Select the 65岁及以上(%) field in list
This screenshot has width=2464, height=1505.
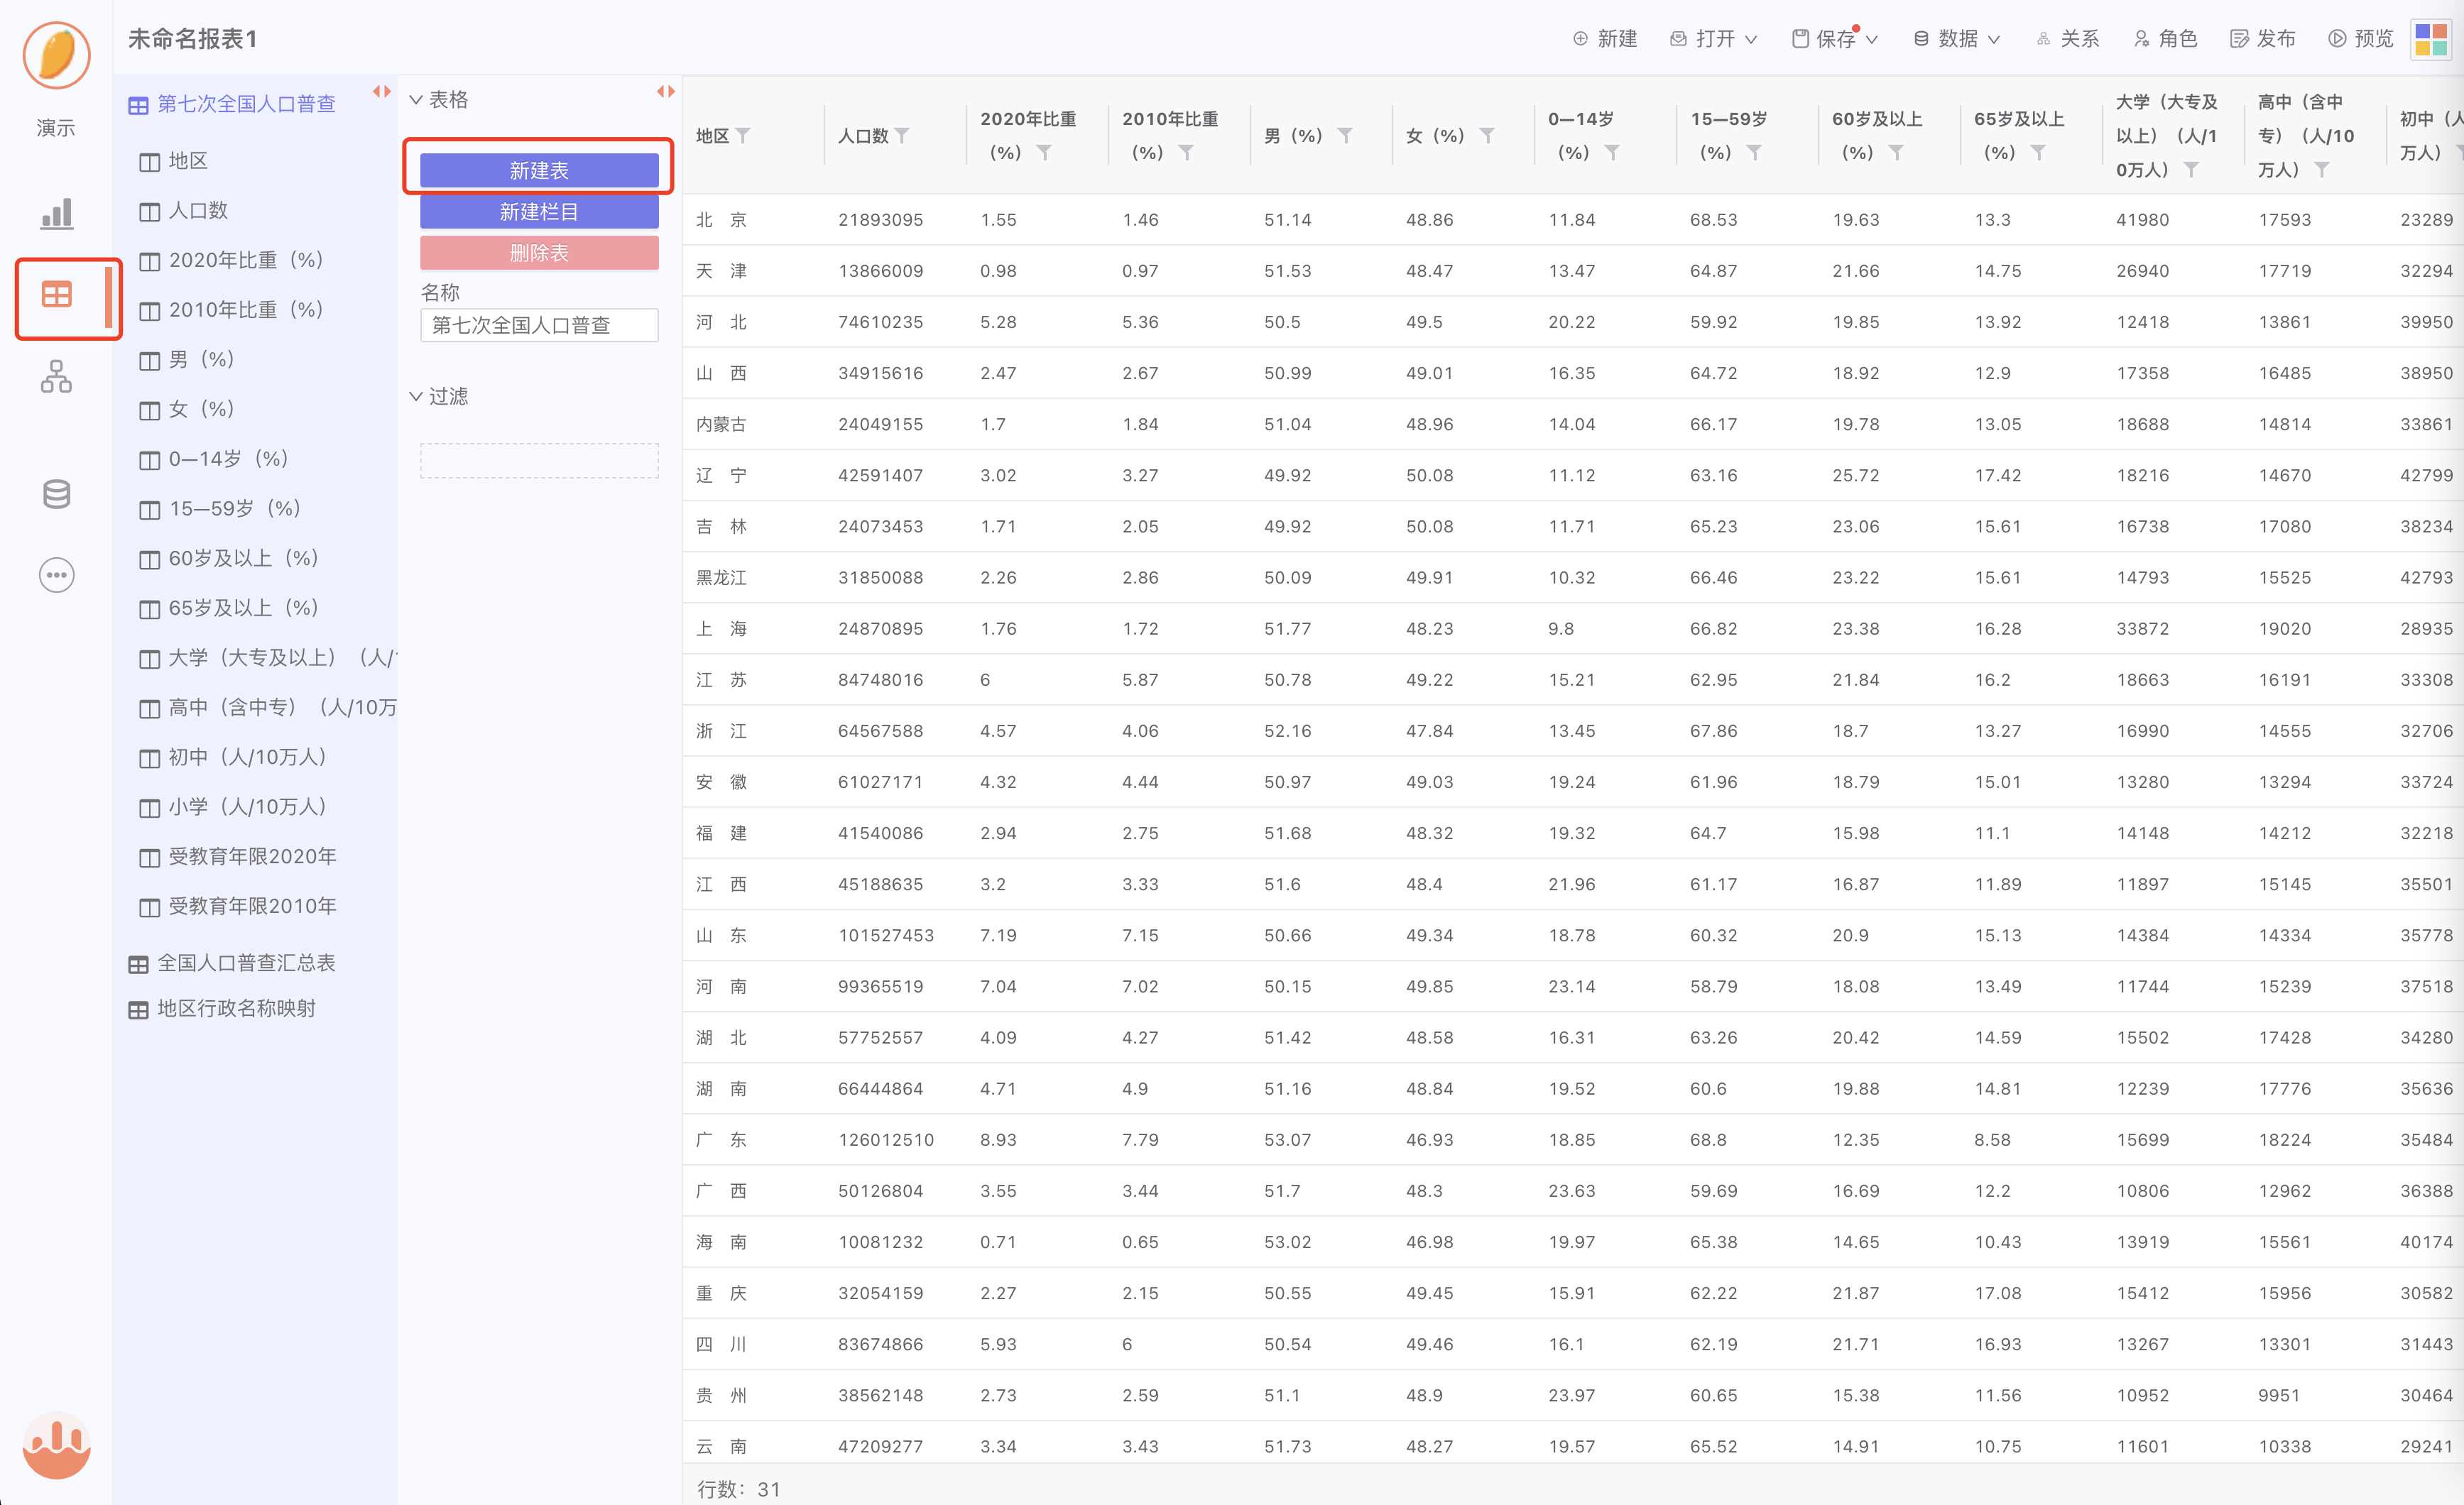coord(229,608)
